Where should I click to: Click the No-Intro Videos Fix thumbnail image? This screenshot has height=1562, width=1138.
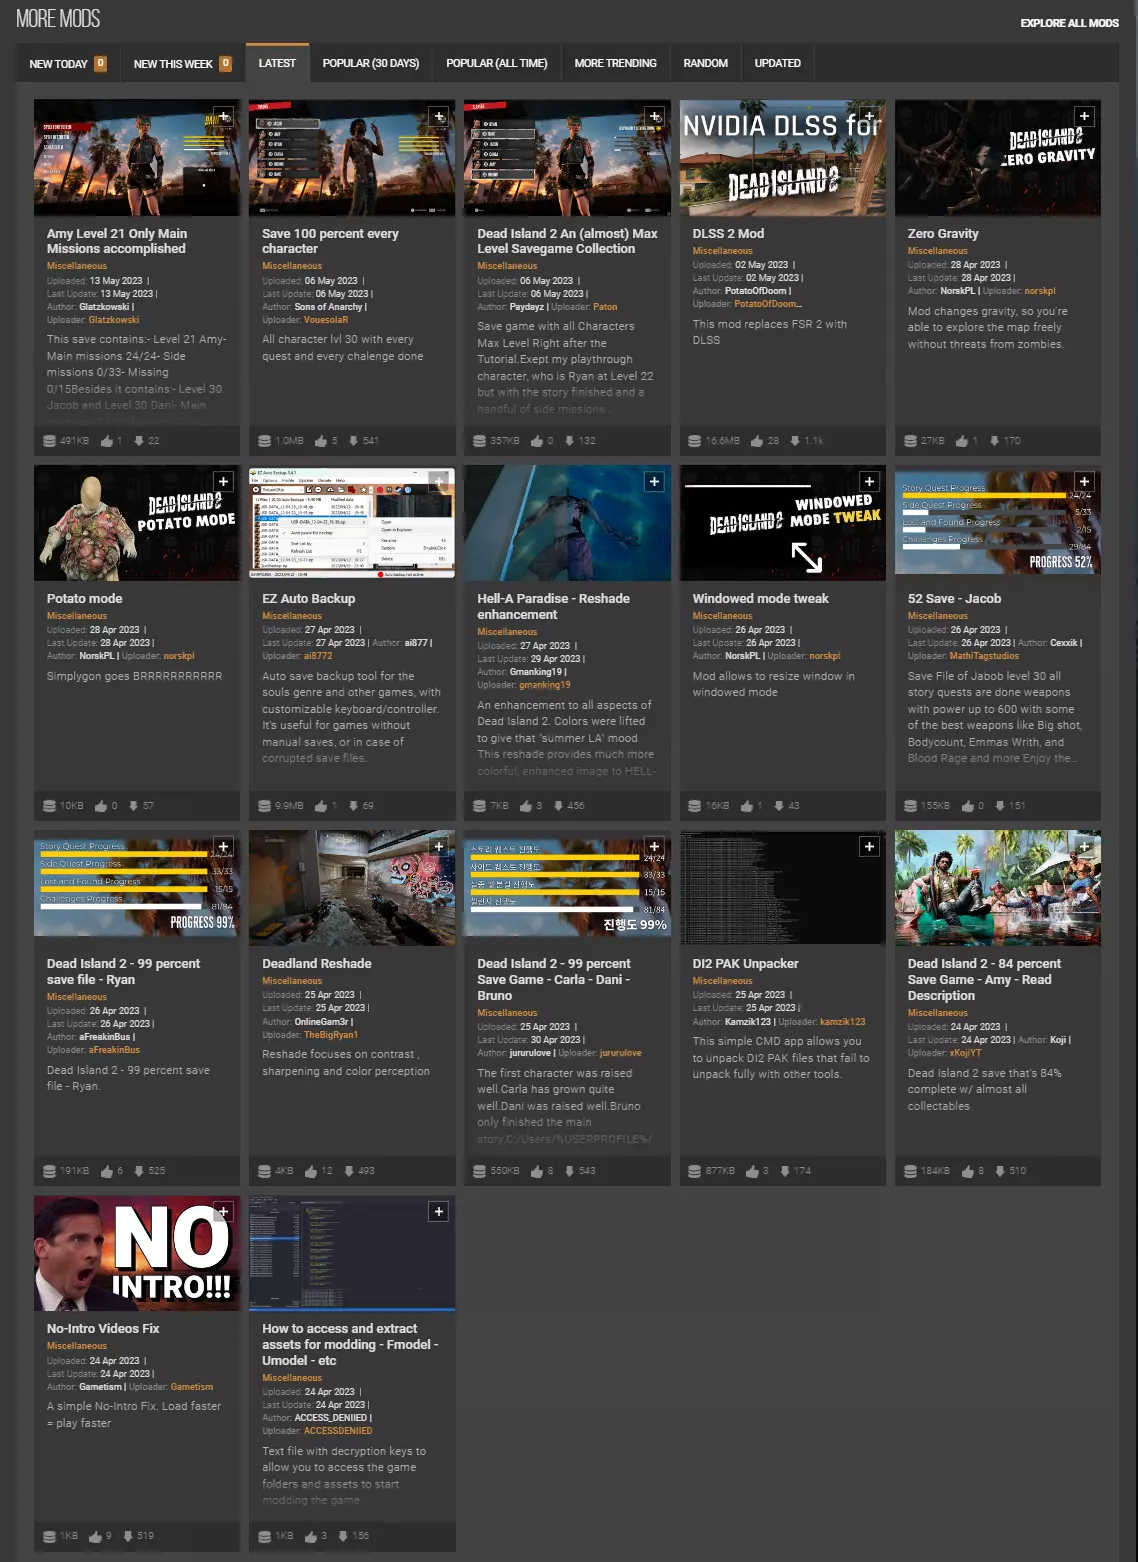tap(137, 1253)
